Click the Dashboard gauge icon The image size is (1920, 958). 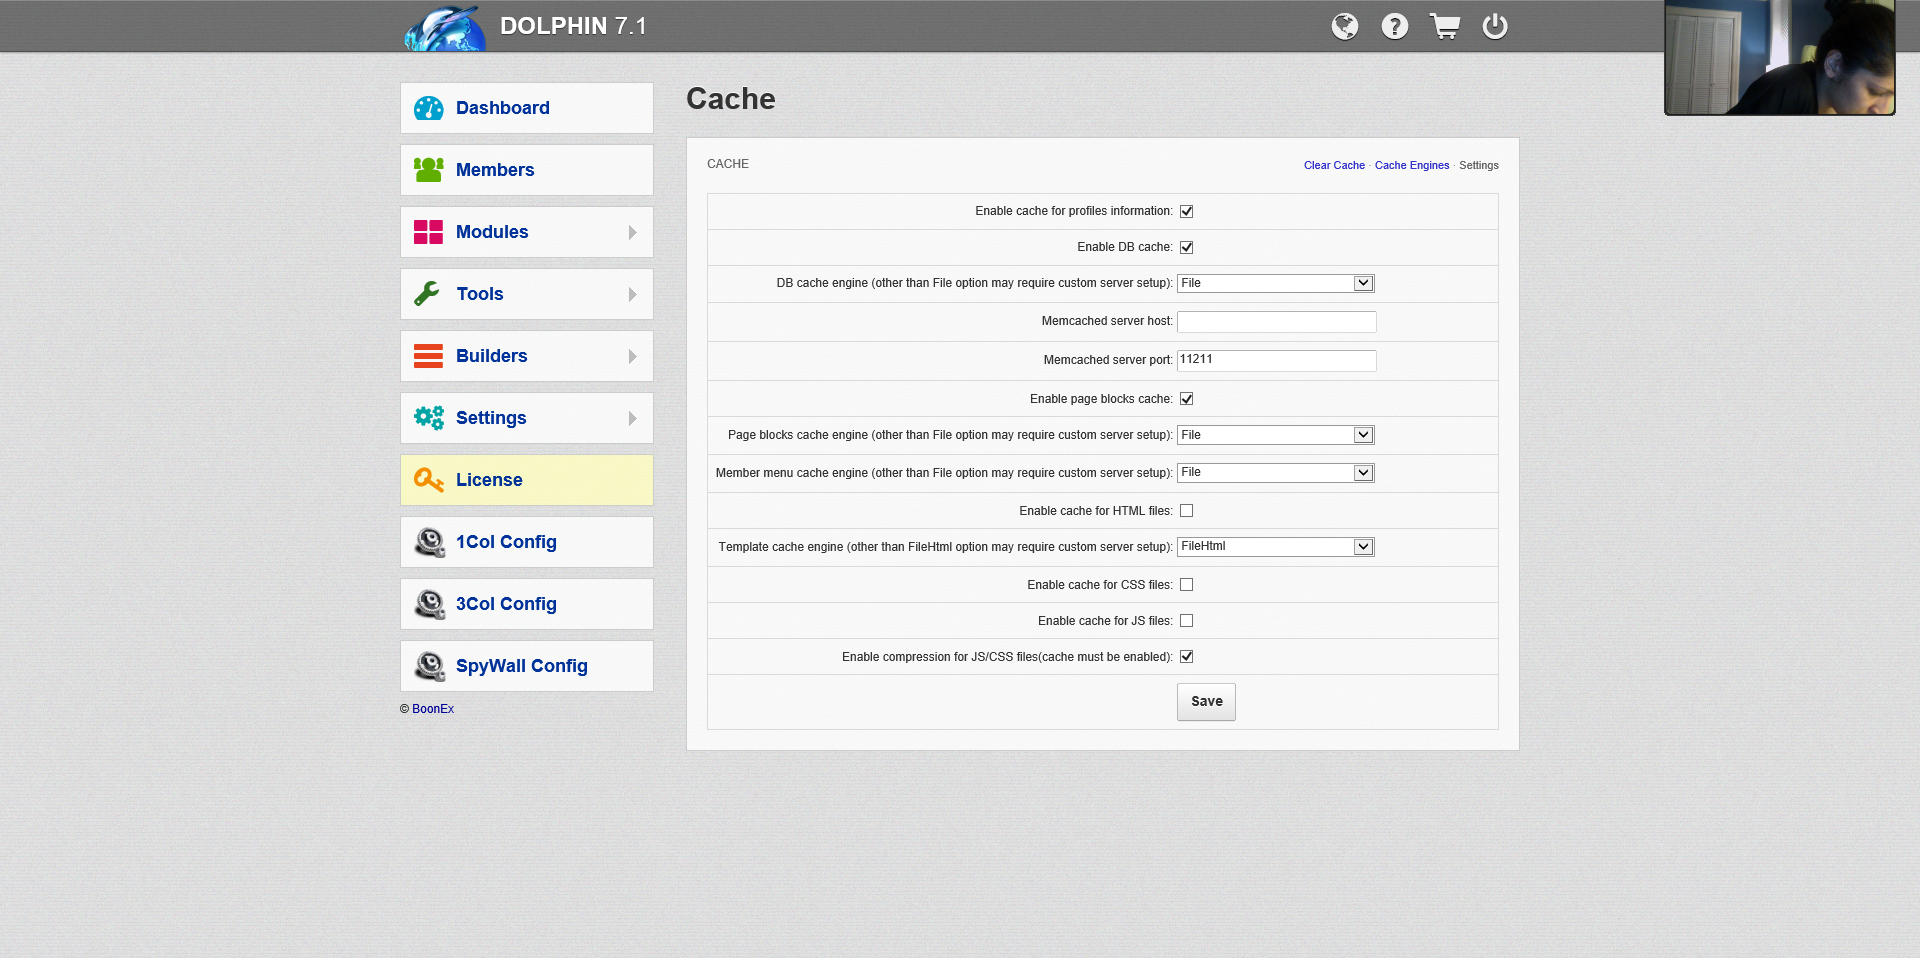click(x=428, y=108)
